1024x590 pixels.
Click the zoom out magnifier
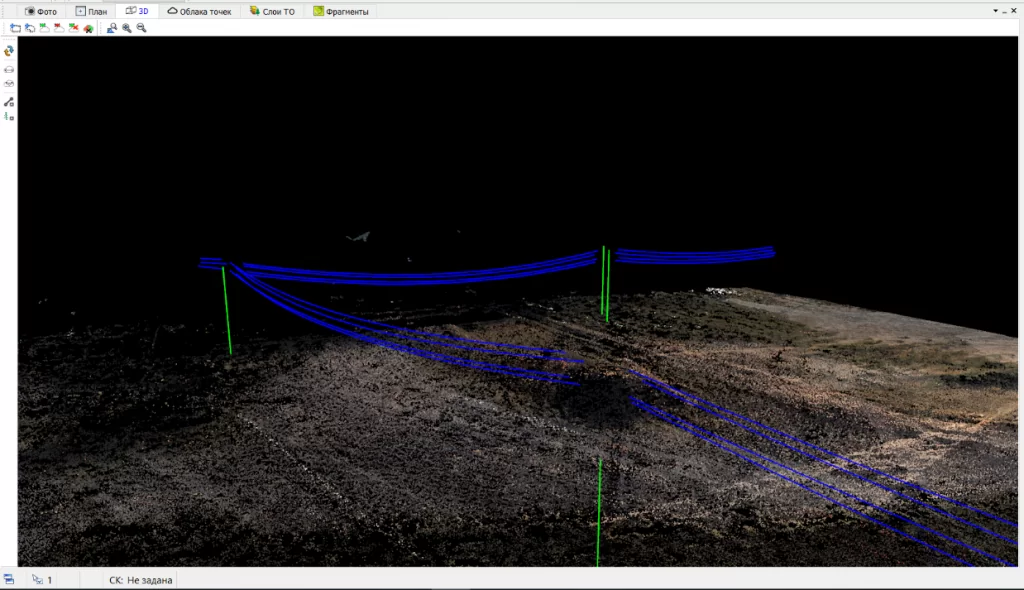point(142,28)
